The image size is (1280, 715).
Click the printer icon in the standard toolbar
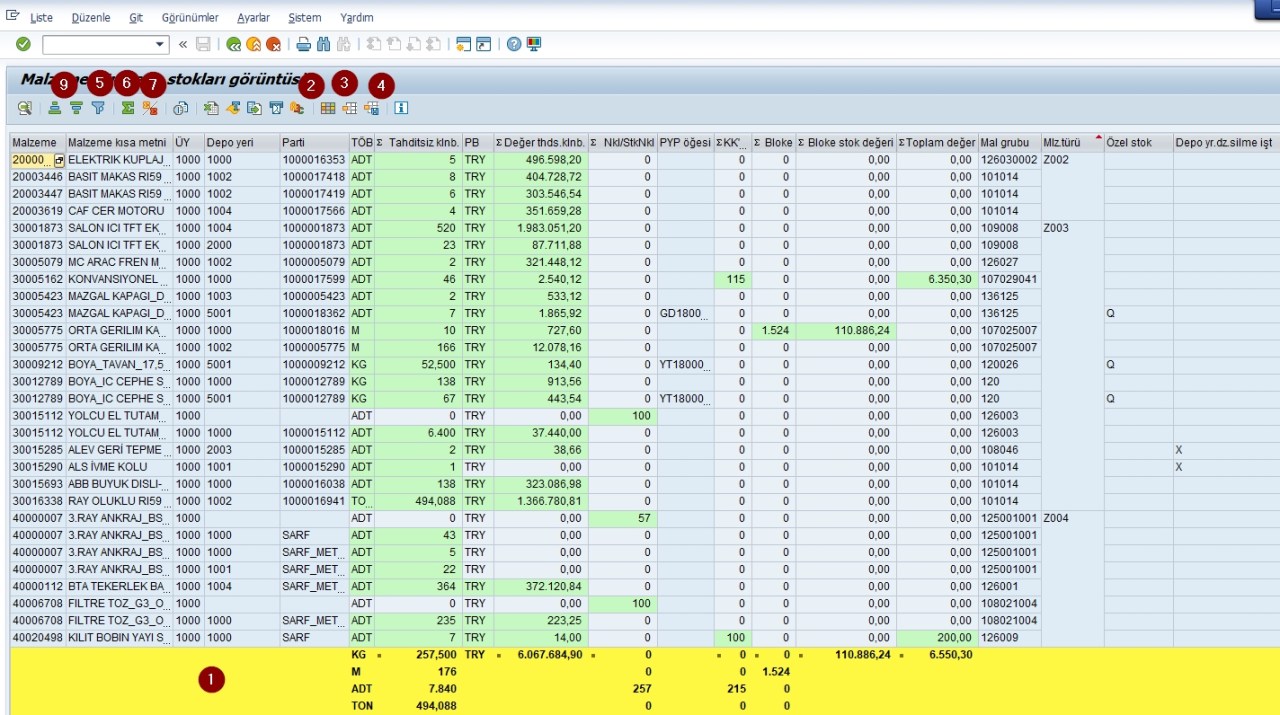(304, 44)
